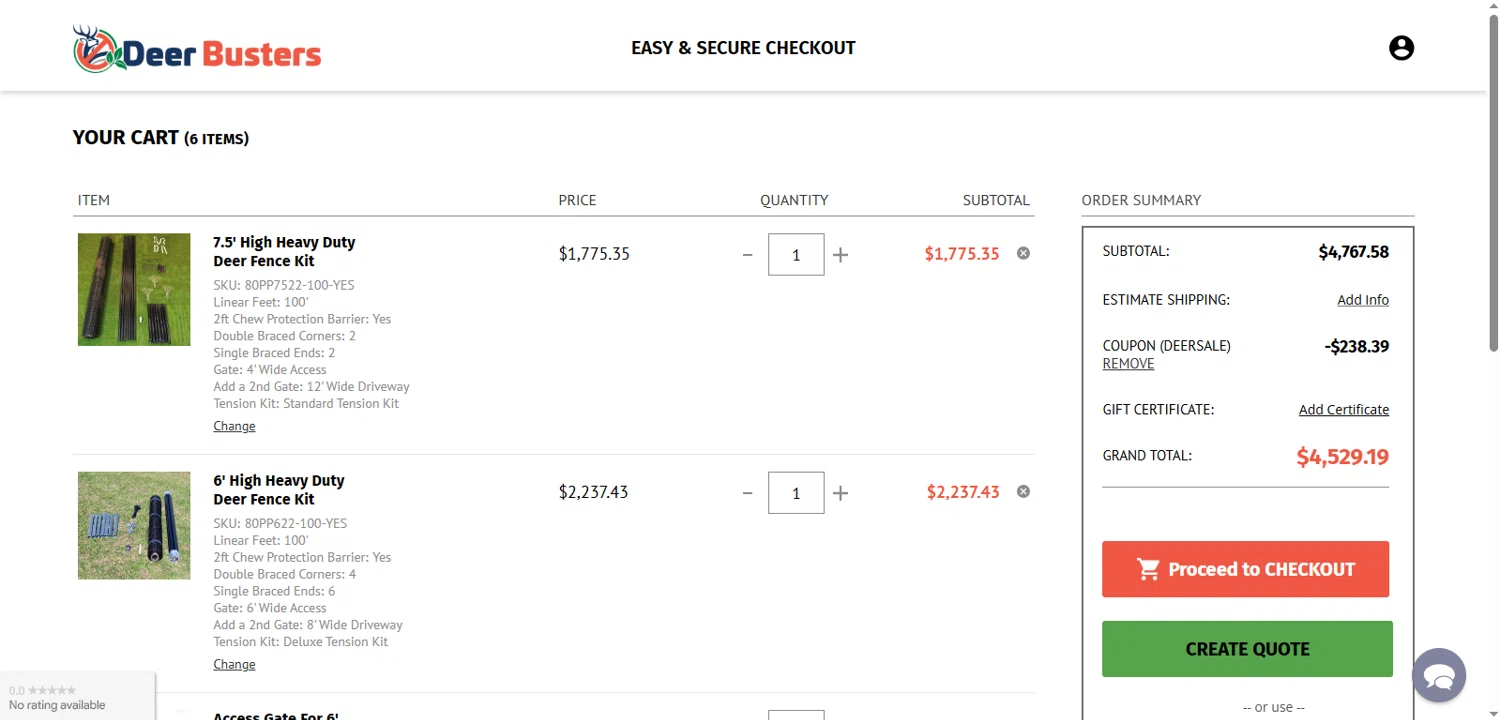The width and height of the screenshot is (1500, 720).
Task: Remove the 6' High Deer Fence Kit
Action: pos(1023,491)
